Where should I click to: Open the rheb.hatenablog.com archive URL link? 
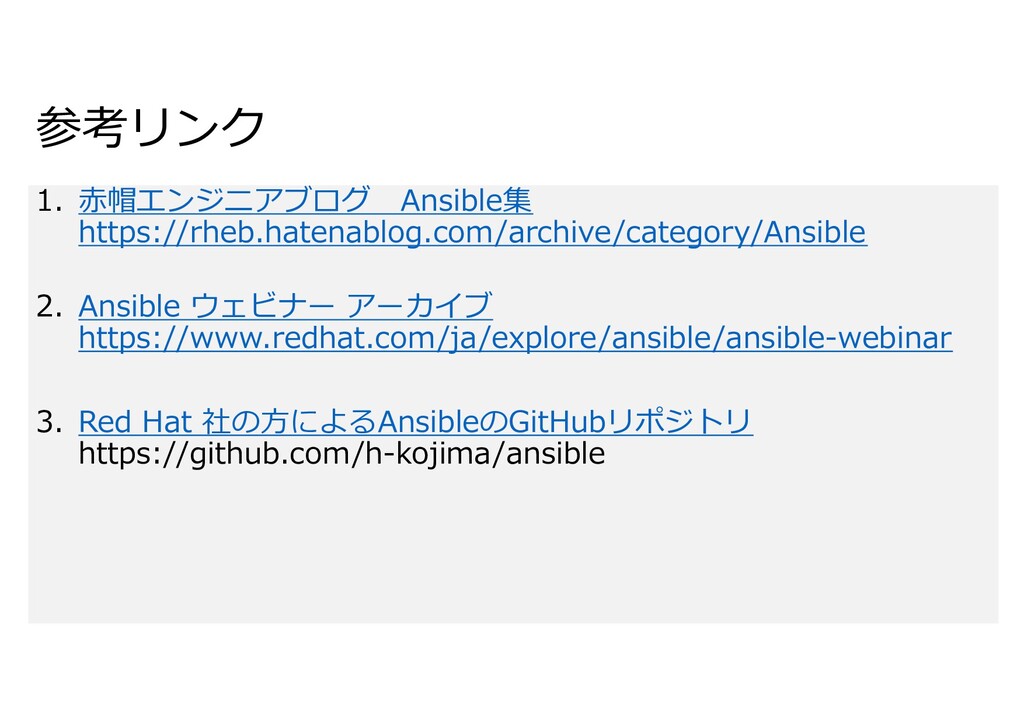click(473, 232)
